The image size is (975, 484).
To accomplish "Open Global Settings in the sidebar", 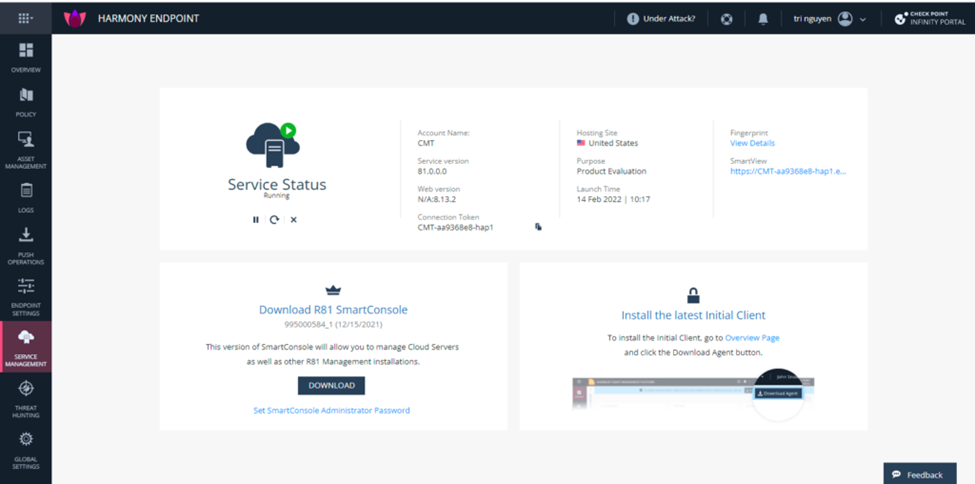I will click(x=25, y=450).
